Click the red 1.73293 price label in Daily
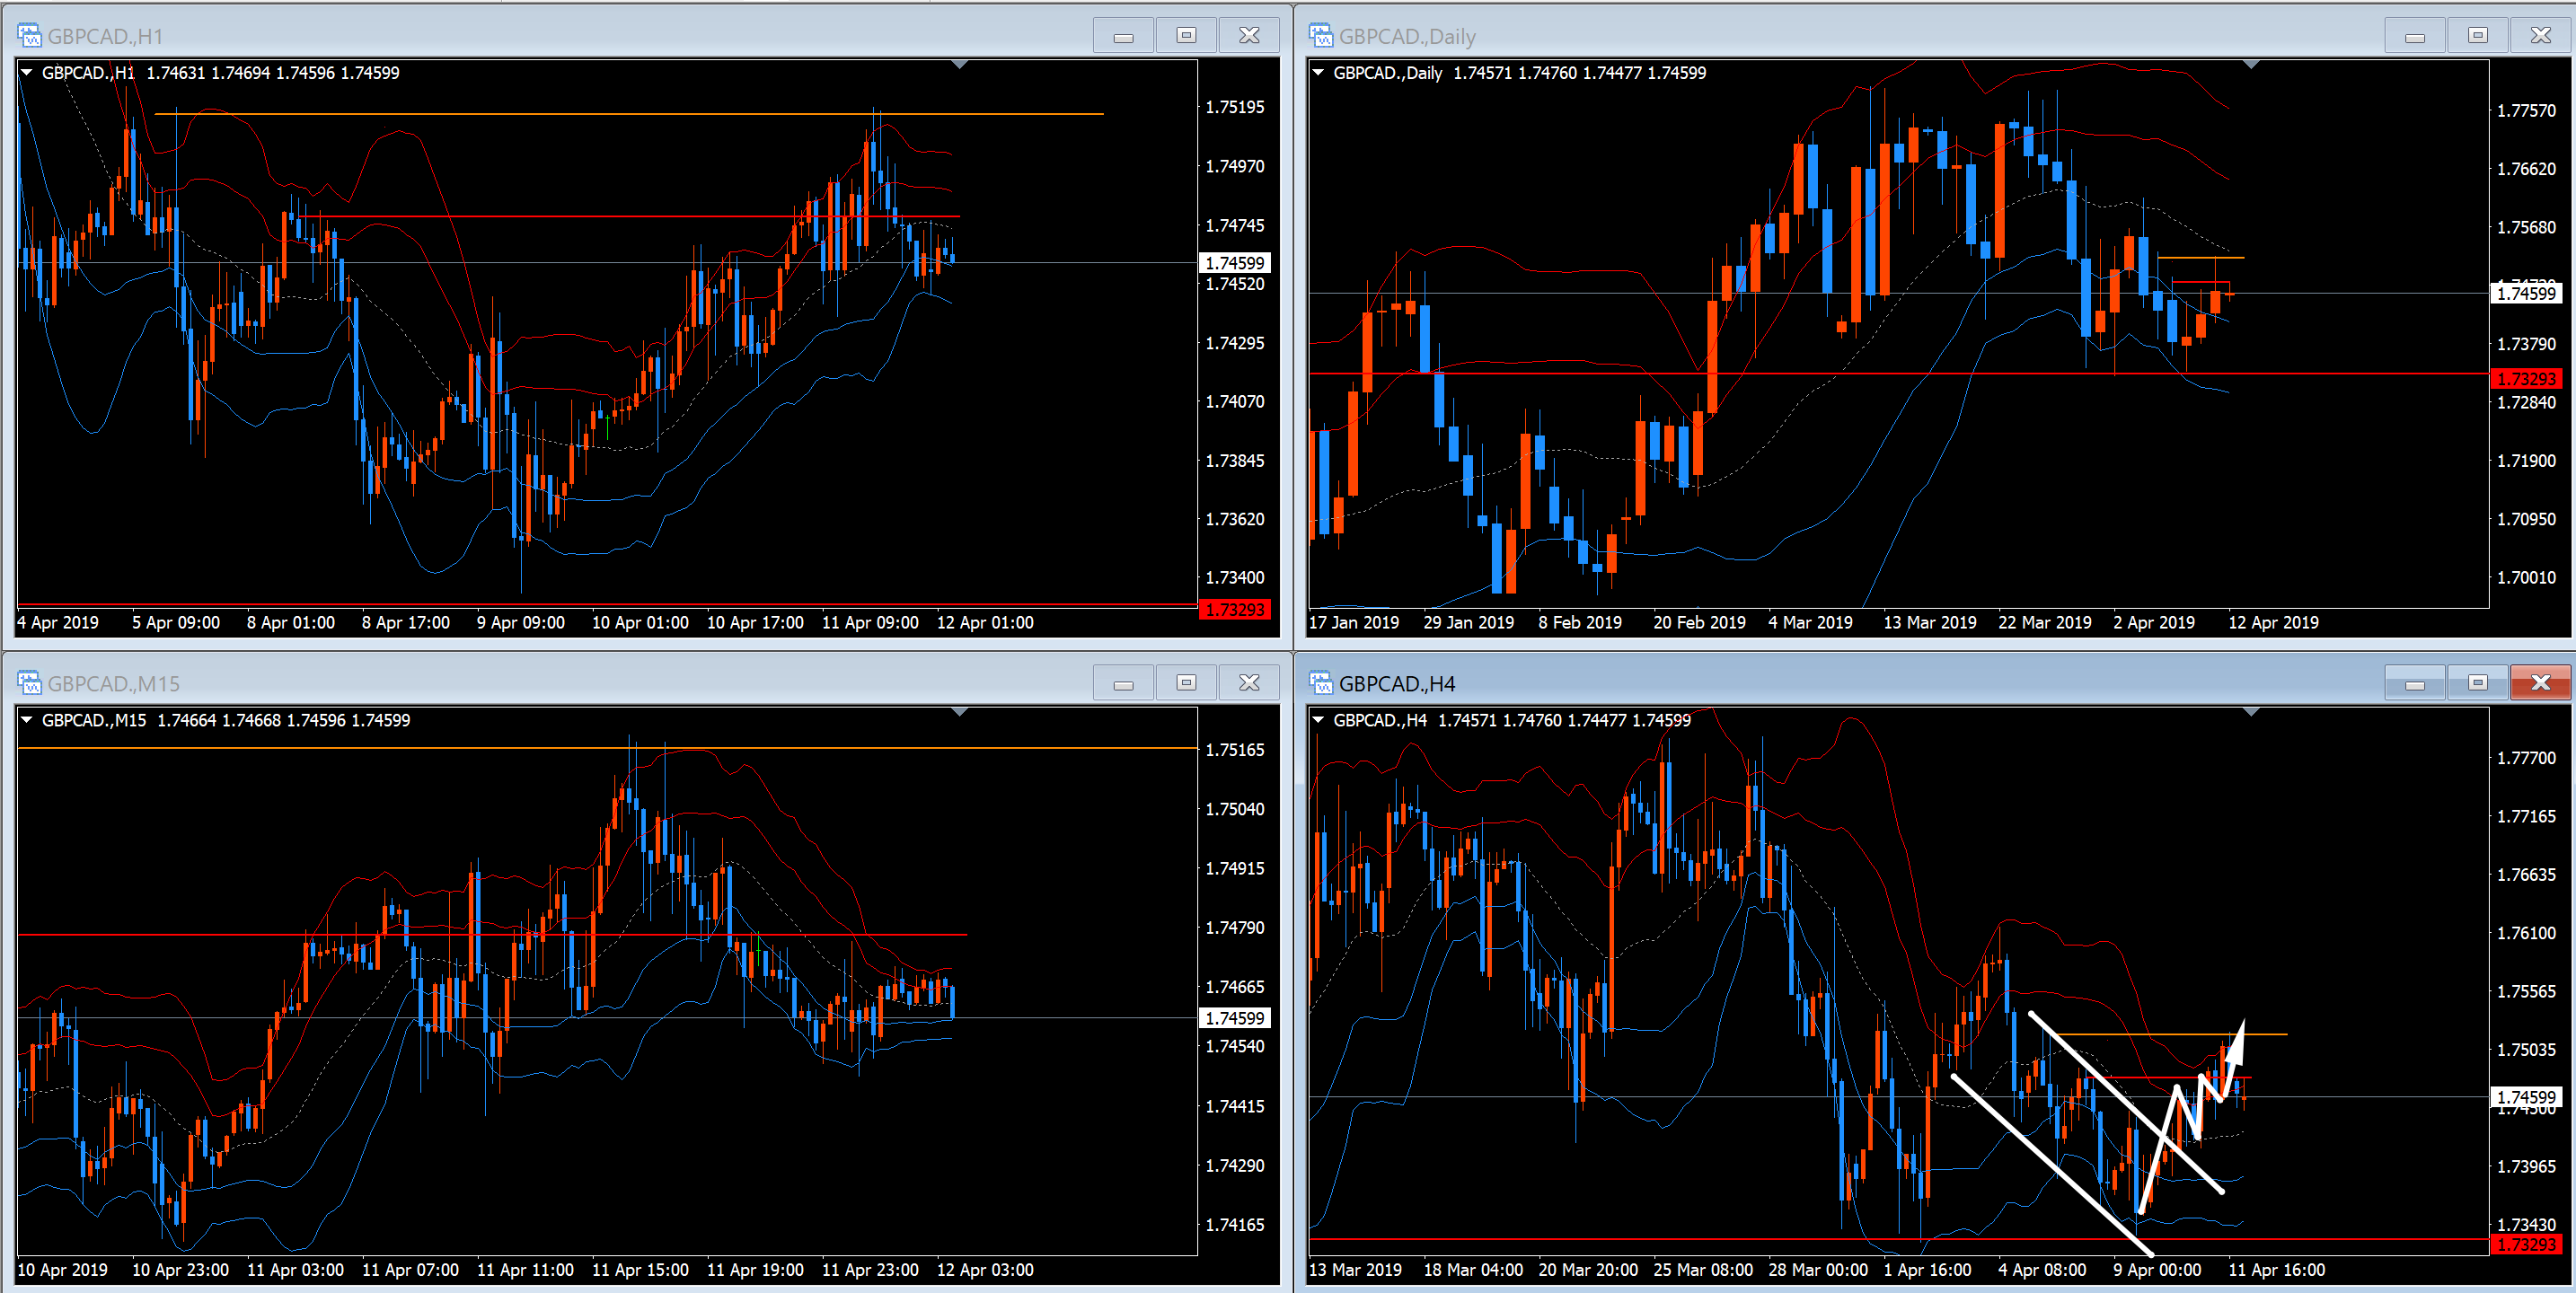This screenshot has height=1293, width=2576. (2526, 379)
